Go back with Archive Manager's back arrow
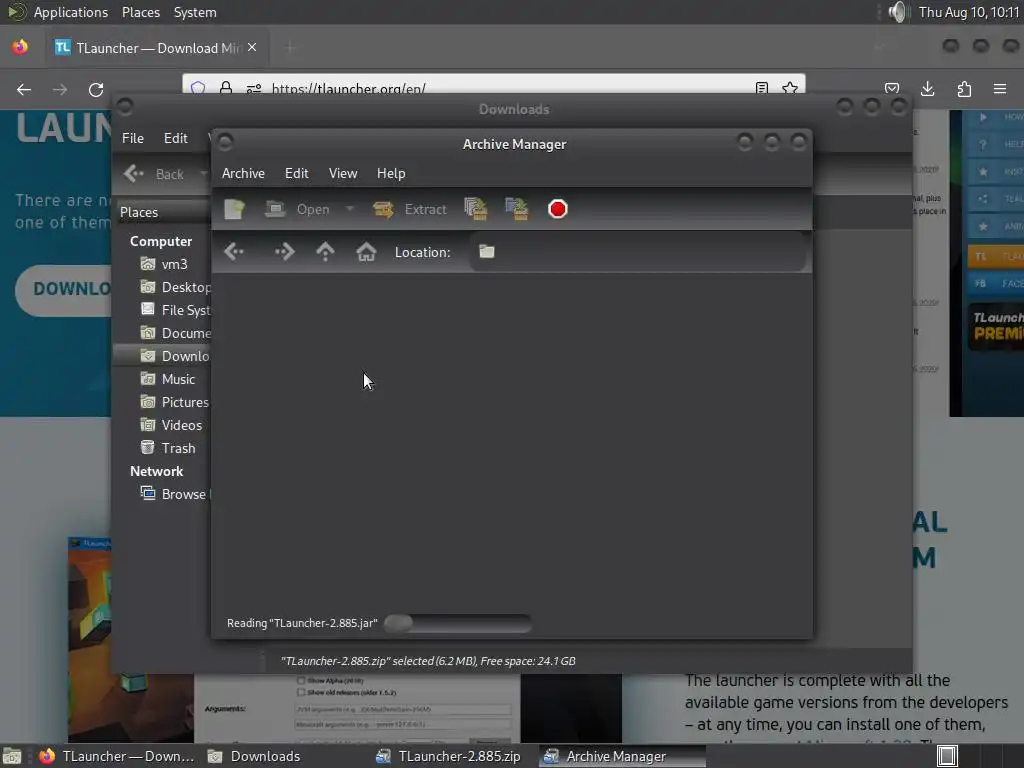 (234, 251)
